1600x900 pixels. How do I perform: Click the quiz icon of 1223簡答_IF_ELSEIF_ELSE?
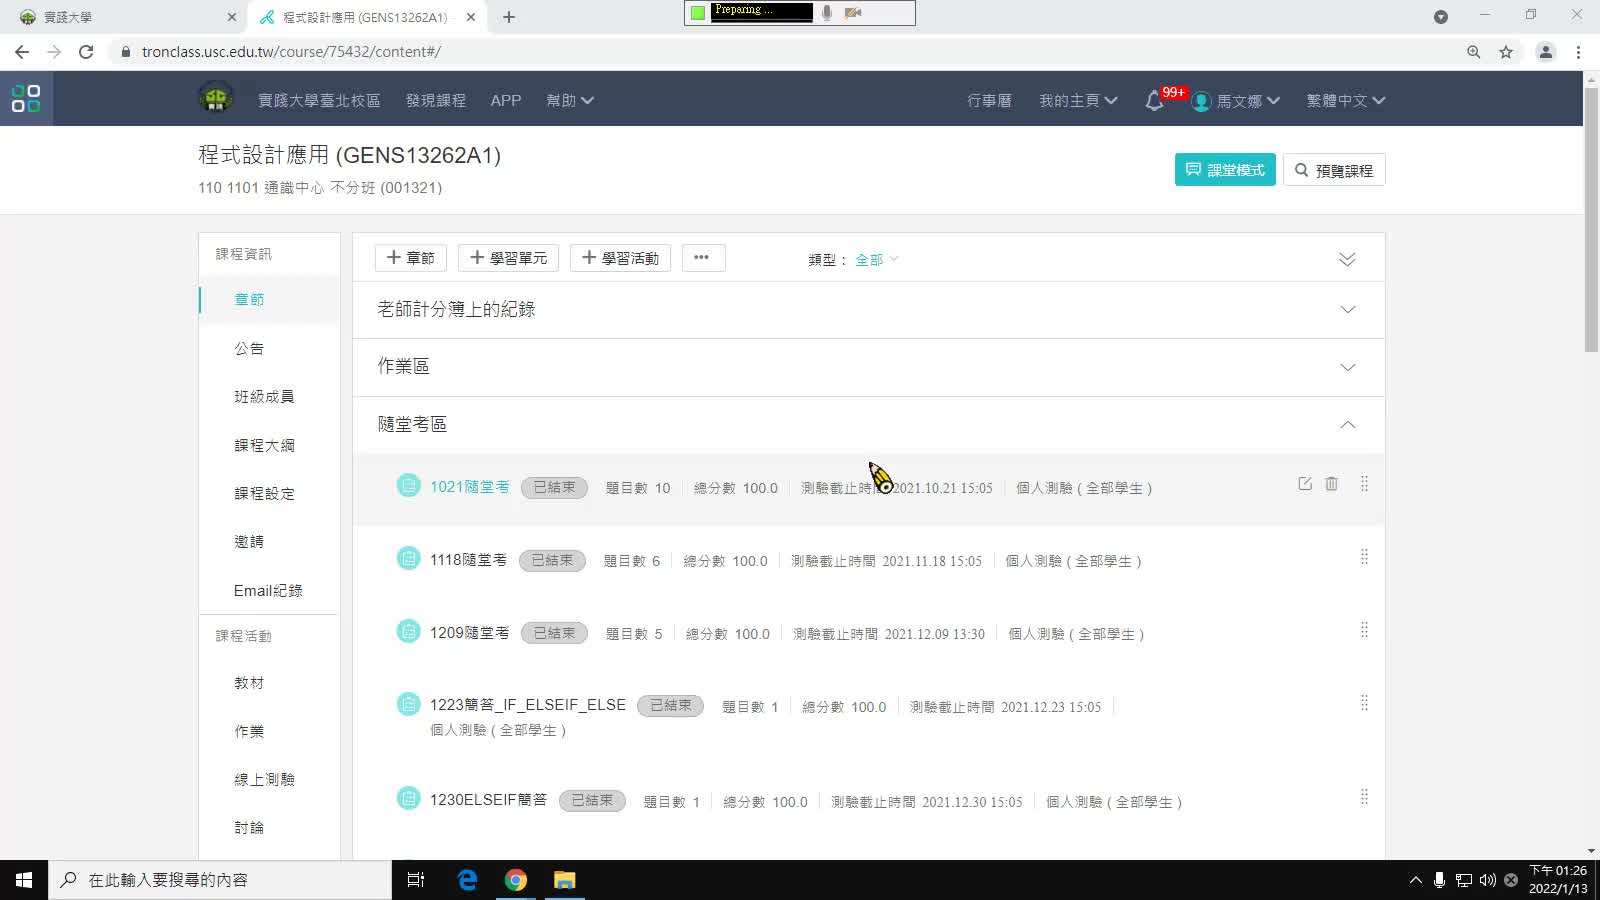point(408,705)
